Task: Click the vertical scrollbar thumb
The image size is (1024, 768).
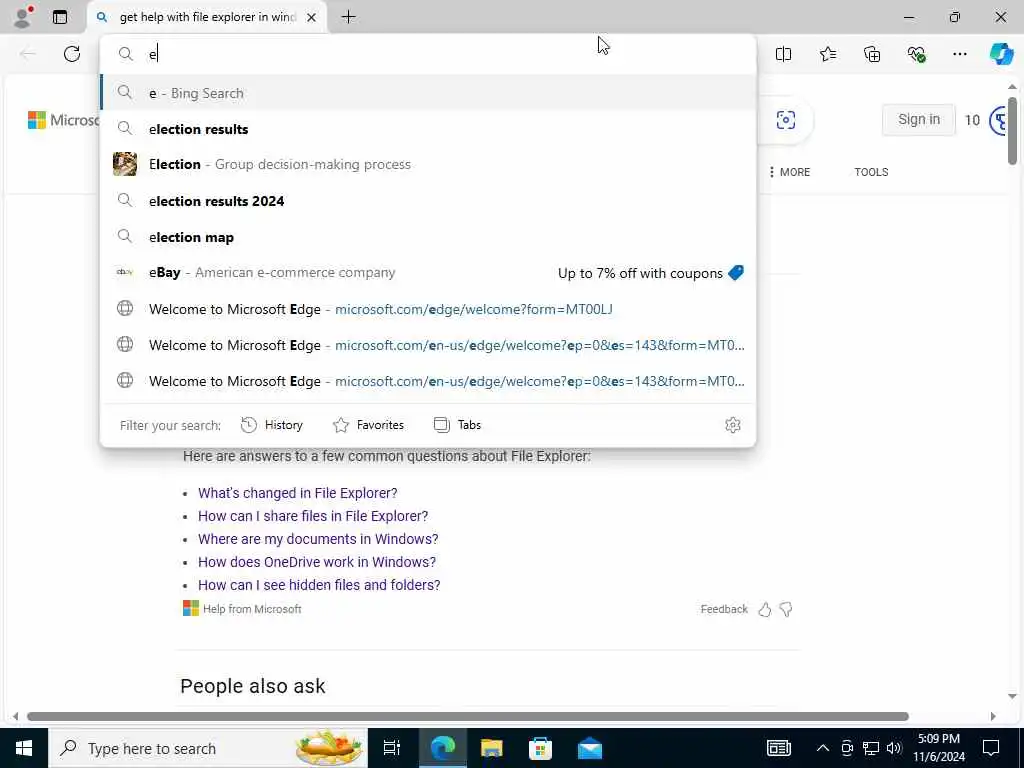Action: tap(1012, 131)
